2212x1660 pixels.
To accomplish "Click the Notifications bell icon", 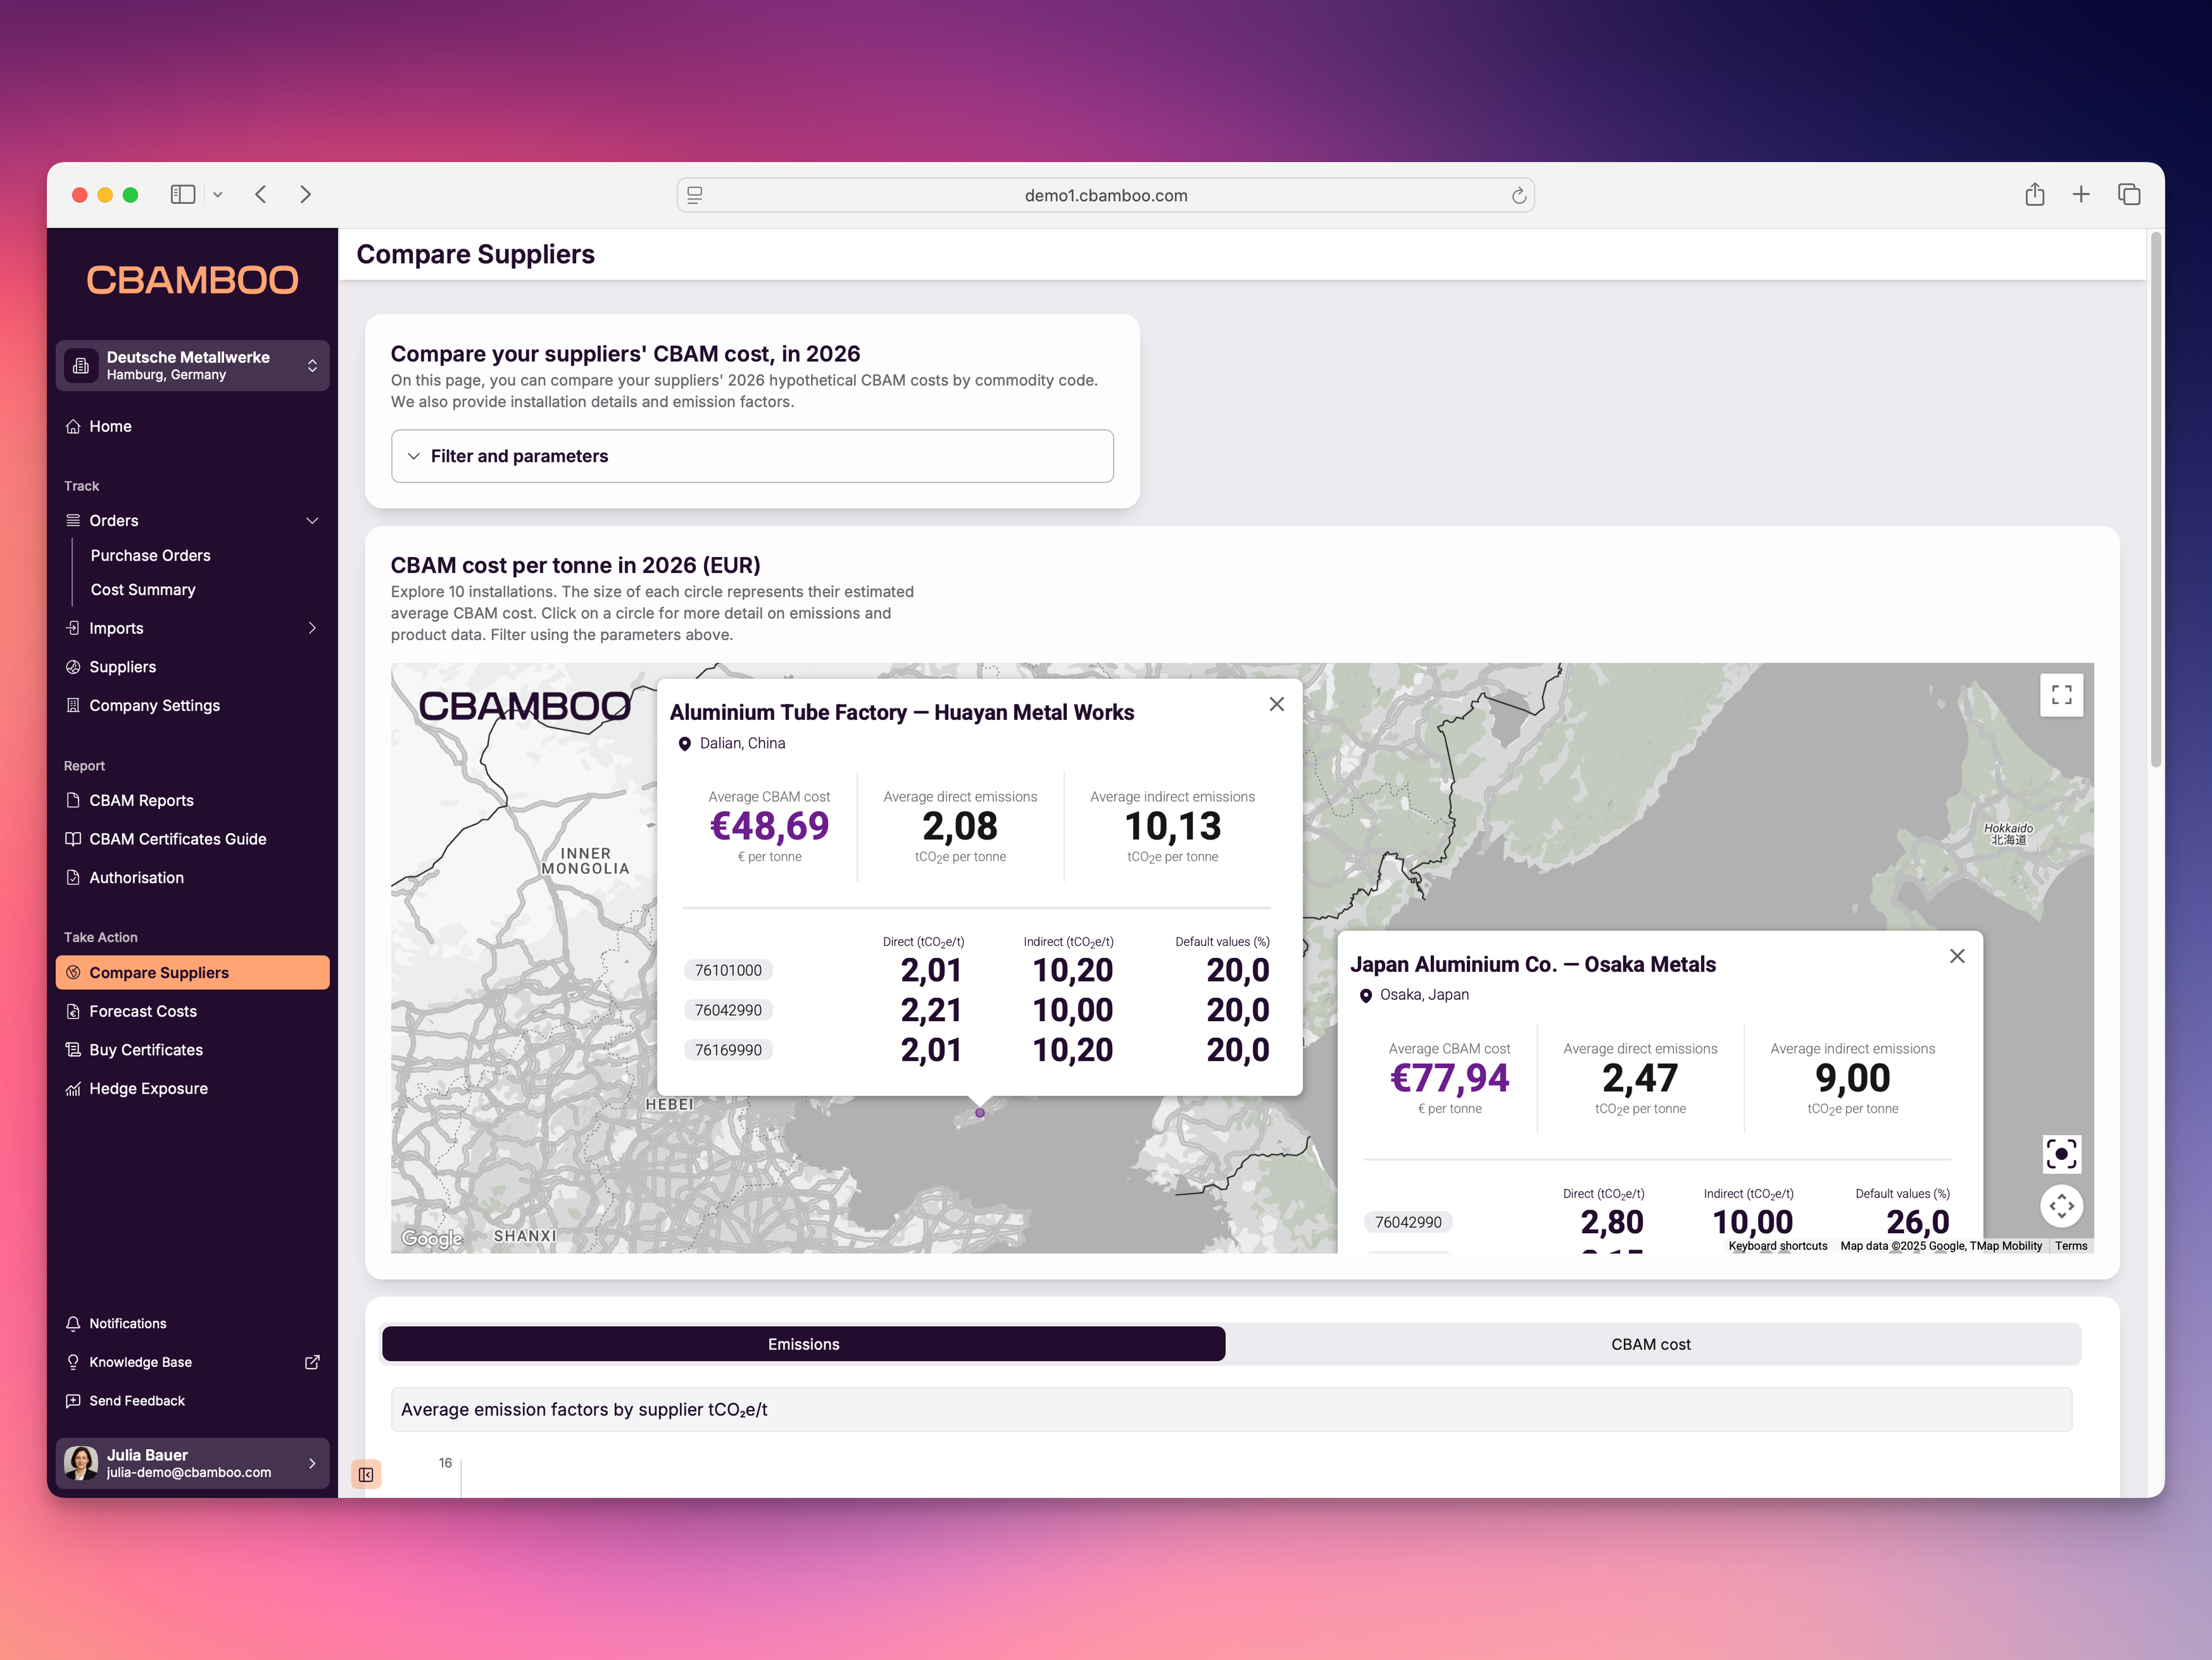I will [x=73, y=1323].
